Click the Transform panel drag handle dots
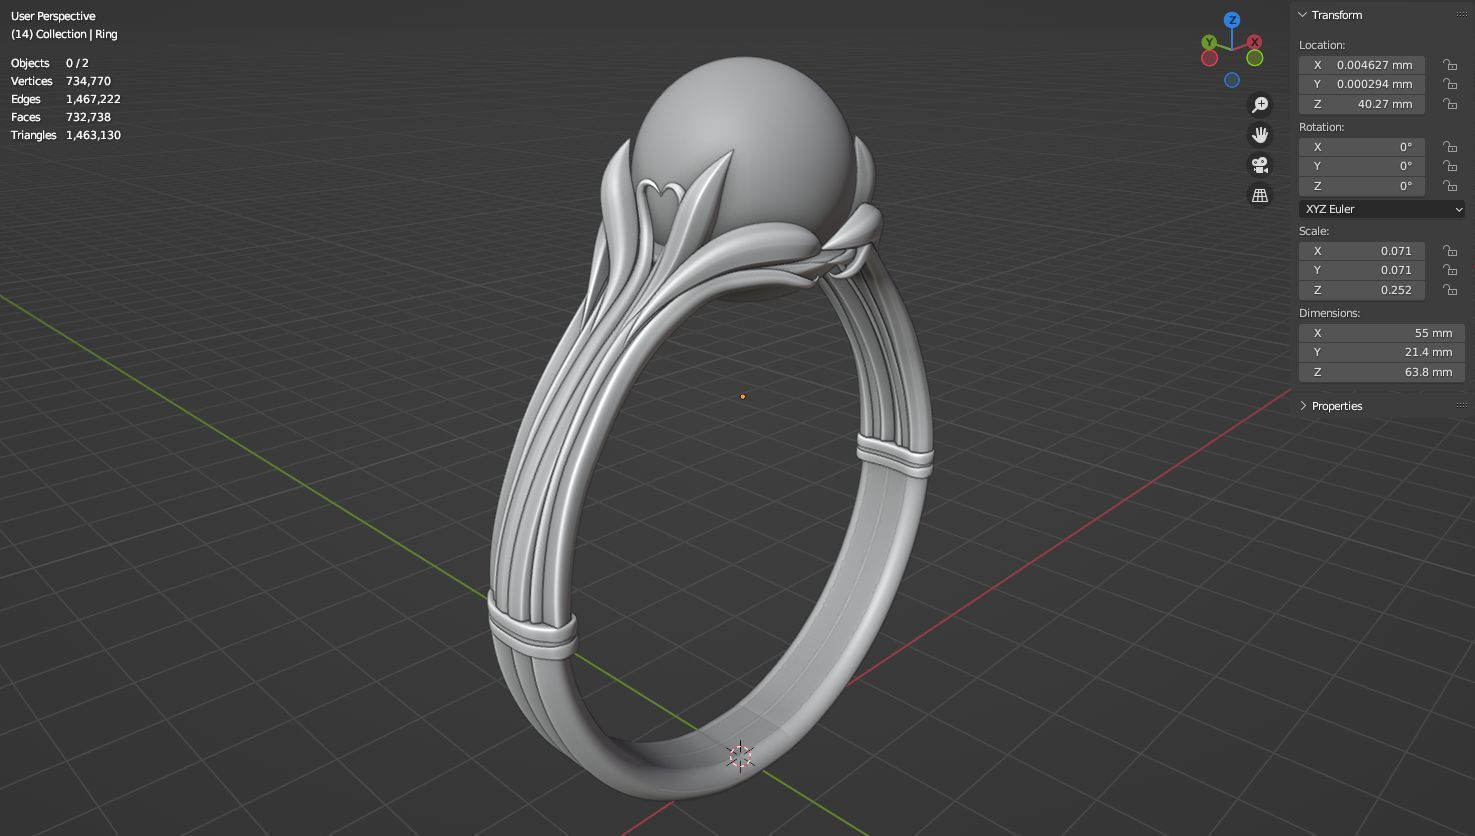Image resolution: width=1475 pixels, height=836 pixels. (x=1461, y=15)
